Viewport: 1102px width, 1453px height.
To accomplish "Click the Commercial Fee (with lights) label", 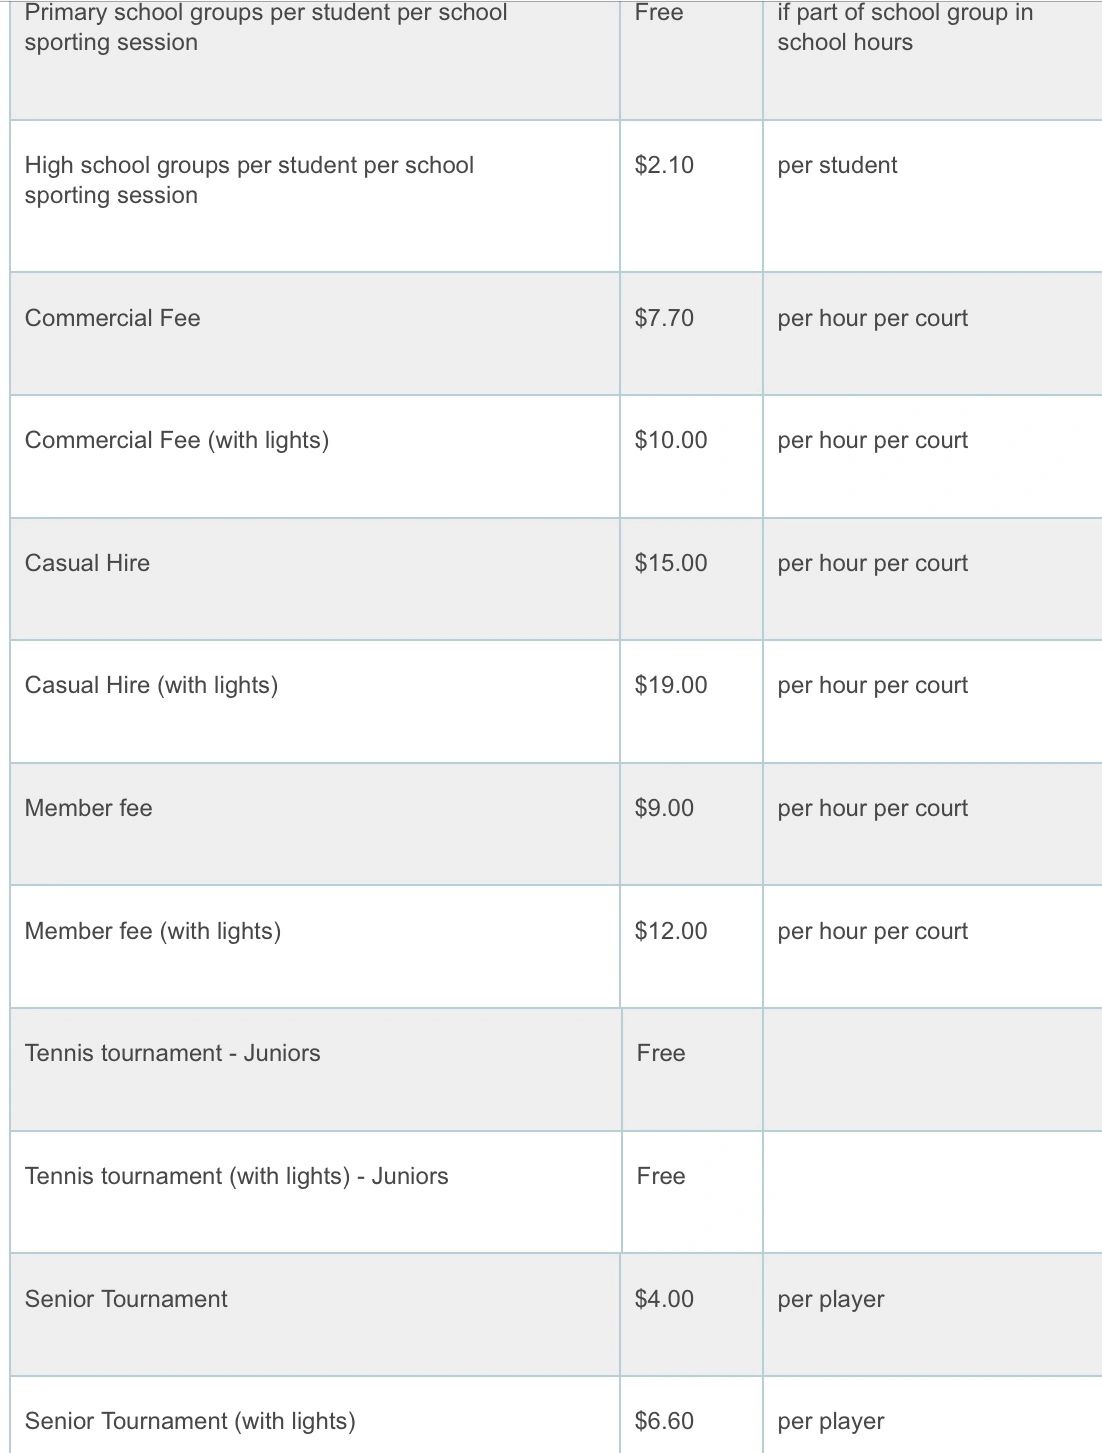I will coord(177,440).
